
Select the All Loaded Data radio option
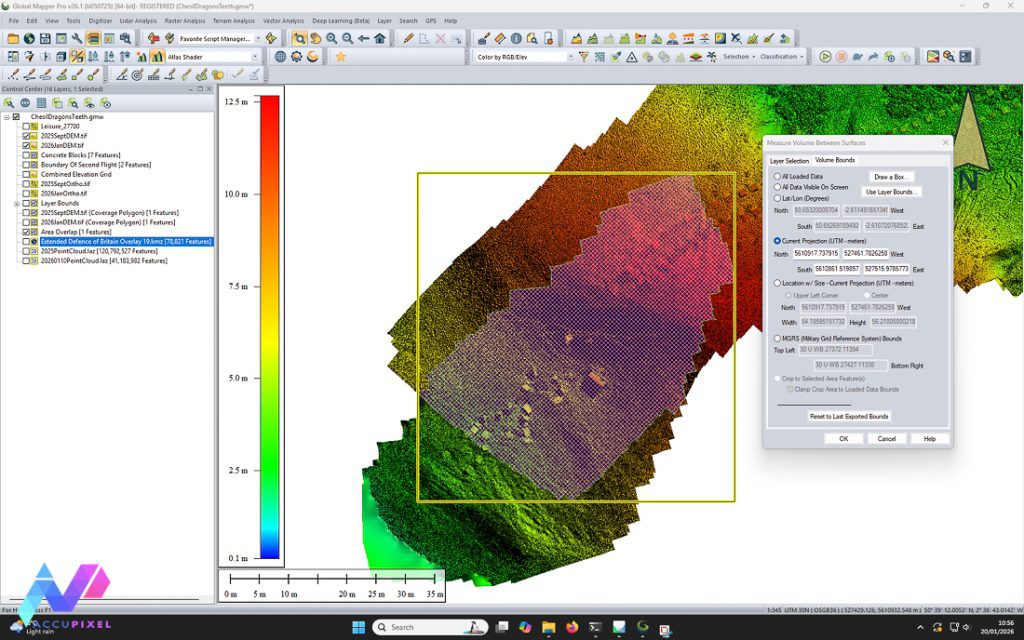[x=778, y=176]
